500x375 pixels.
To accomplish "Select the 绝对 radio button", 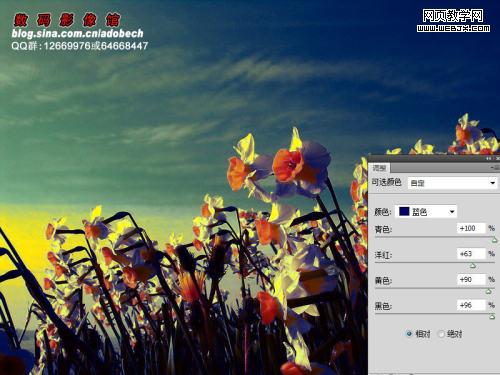I will [441, 333].
